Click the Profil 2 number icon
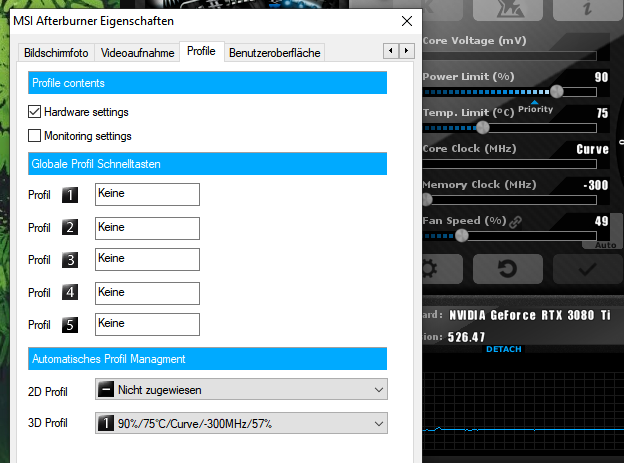624x463 pixels. coord(70,227)
